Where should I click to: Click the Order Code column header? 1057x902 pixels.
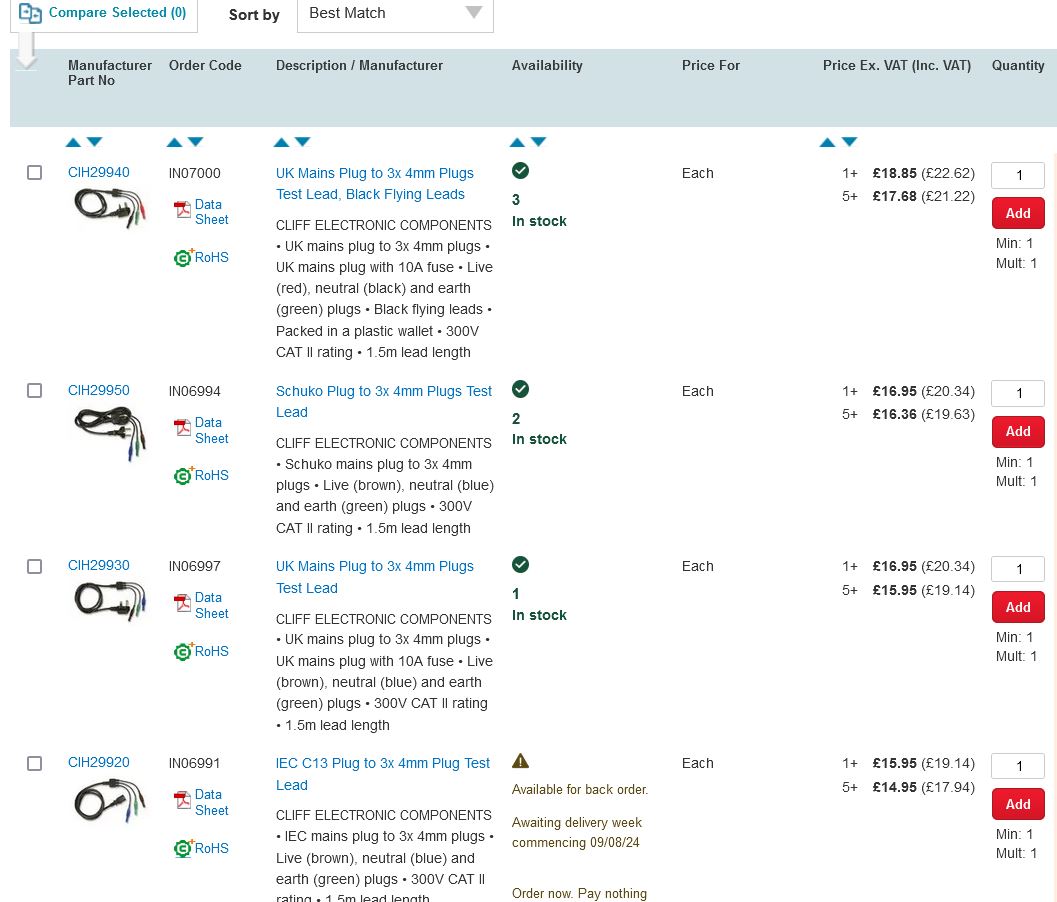tap(205, 65)
